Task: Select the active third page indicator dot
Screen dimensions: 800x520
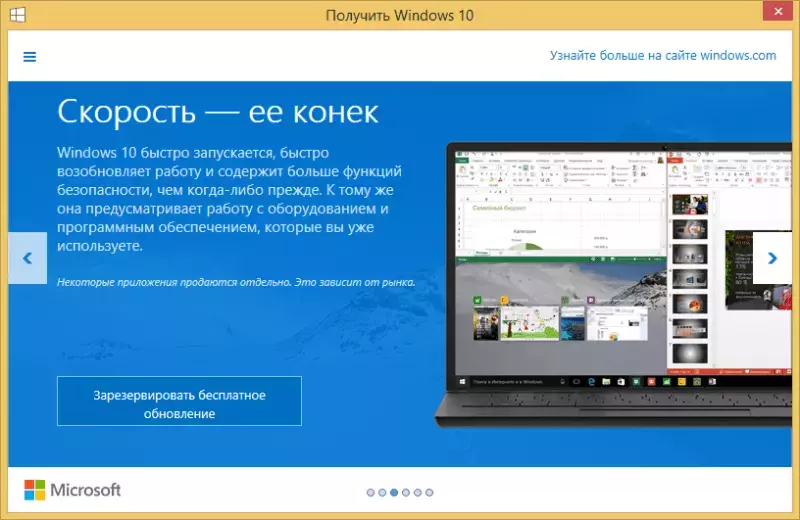Action: click(x=394, y=492)
